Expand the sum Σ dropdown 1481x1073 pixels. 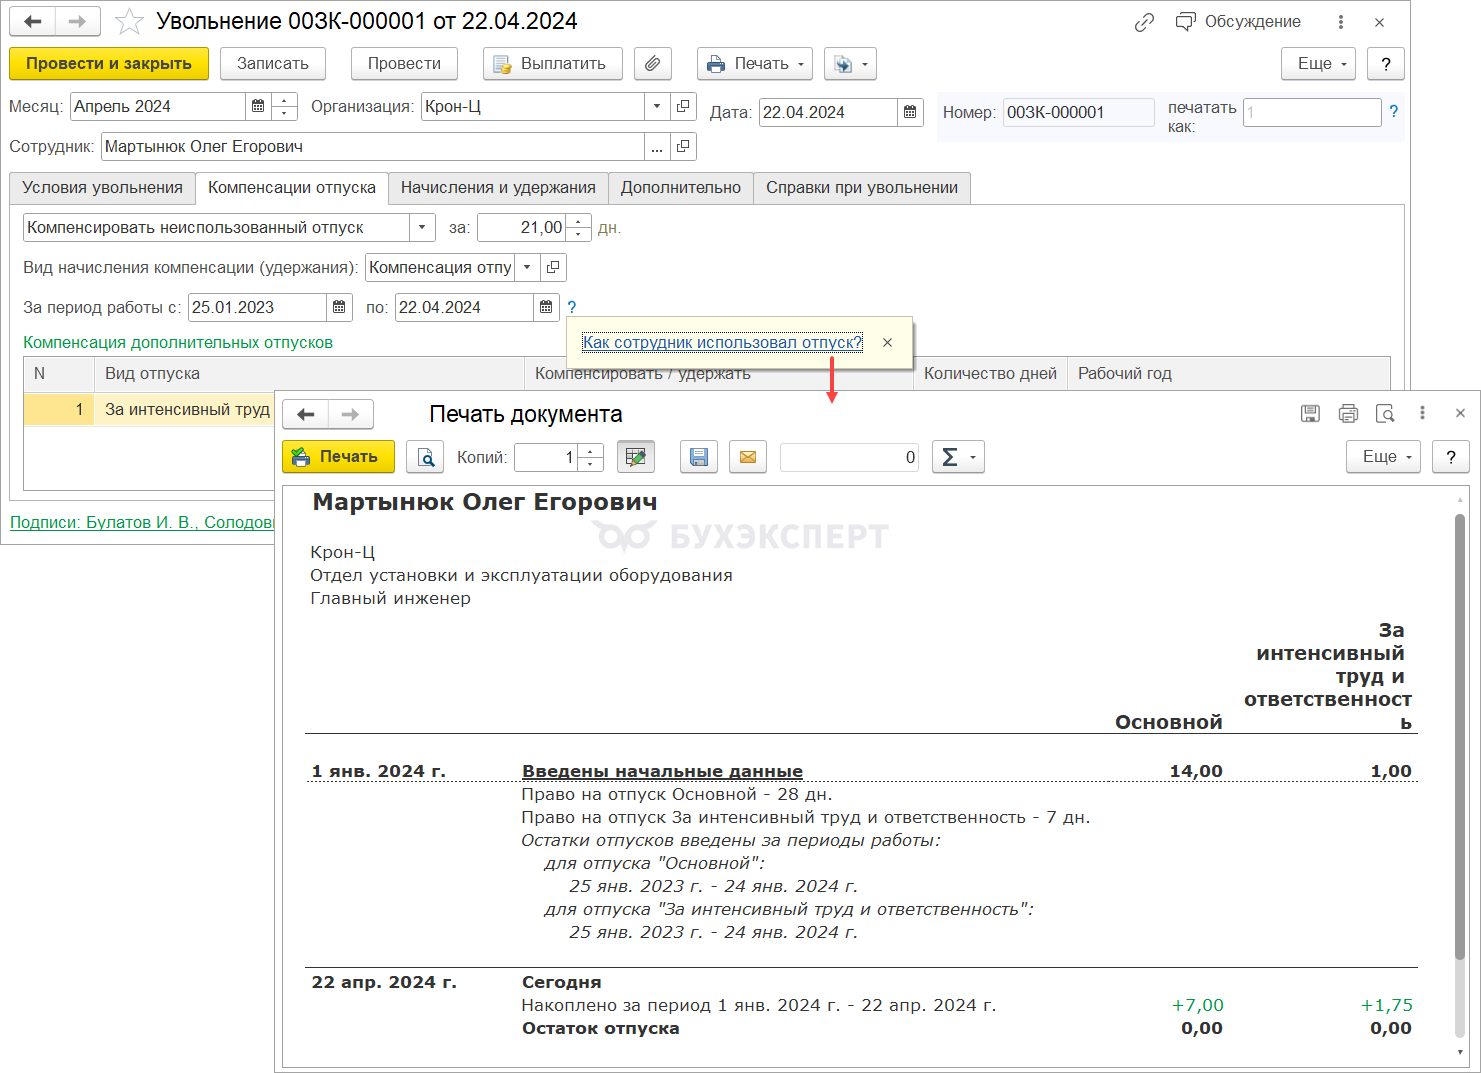(x=958, y=457)
